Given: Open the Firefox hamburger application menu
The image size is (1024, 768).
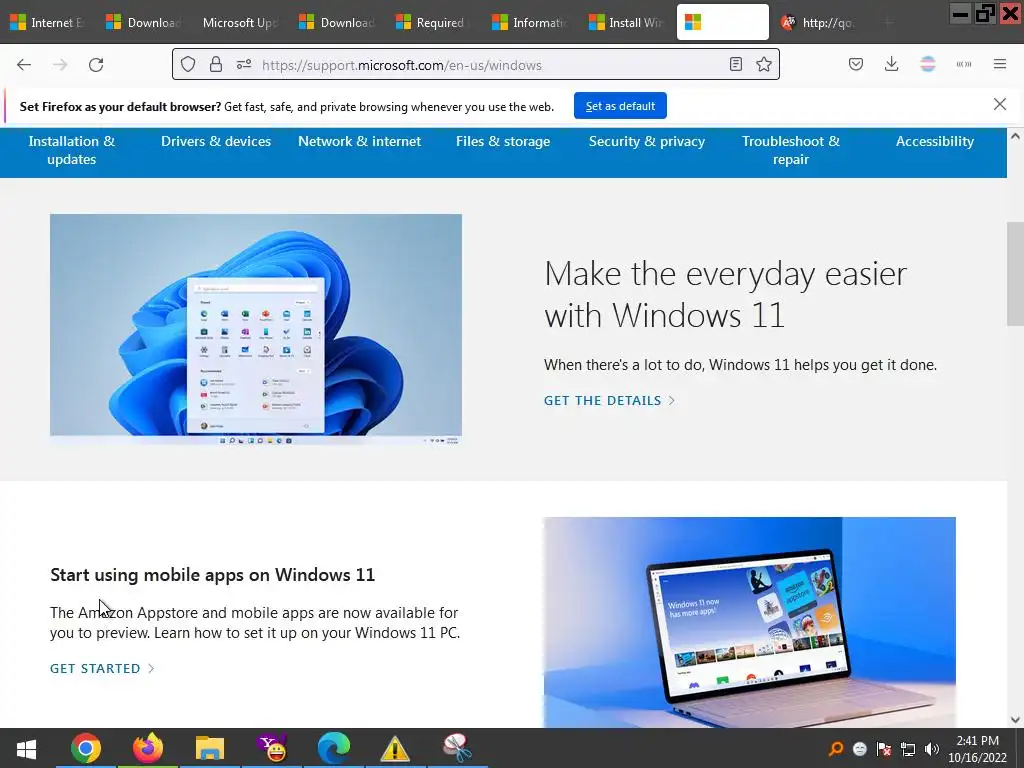Looking at the screenshot, I should tap(999, 65).
